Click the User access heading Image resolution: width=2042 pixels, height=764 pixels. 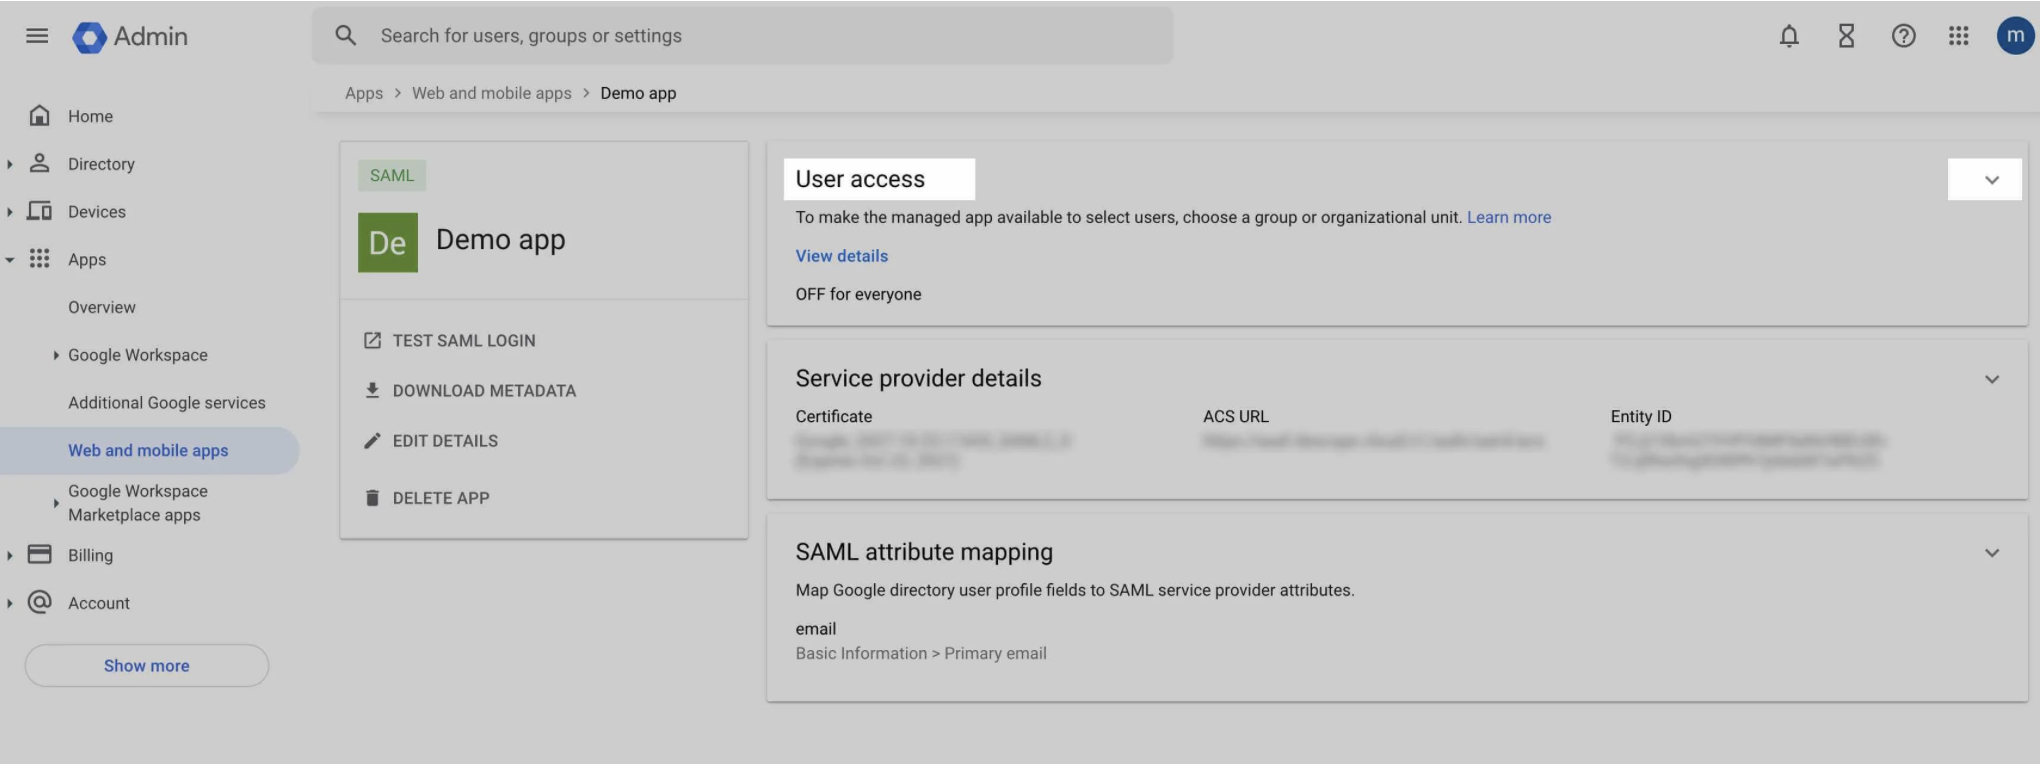click(x=860, y=179)
